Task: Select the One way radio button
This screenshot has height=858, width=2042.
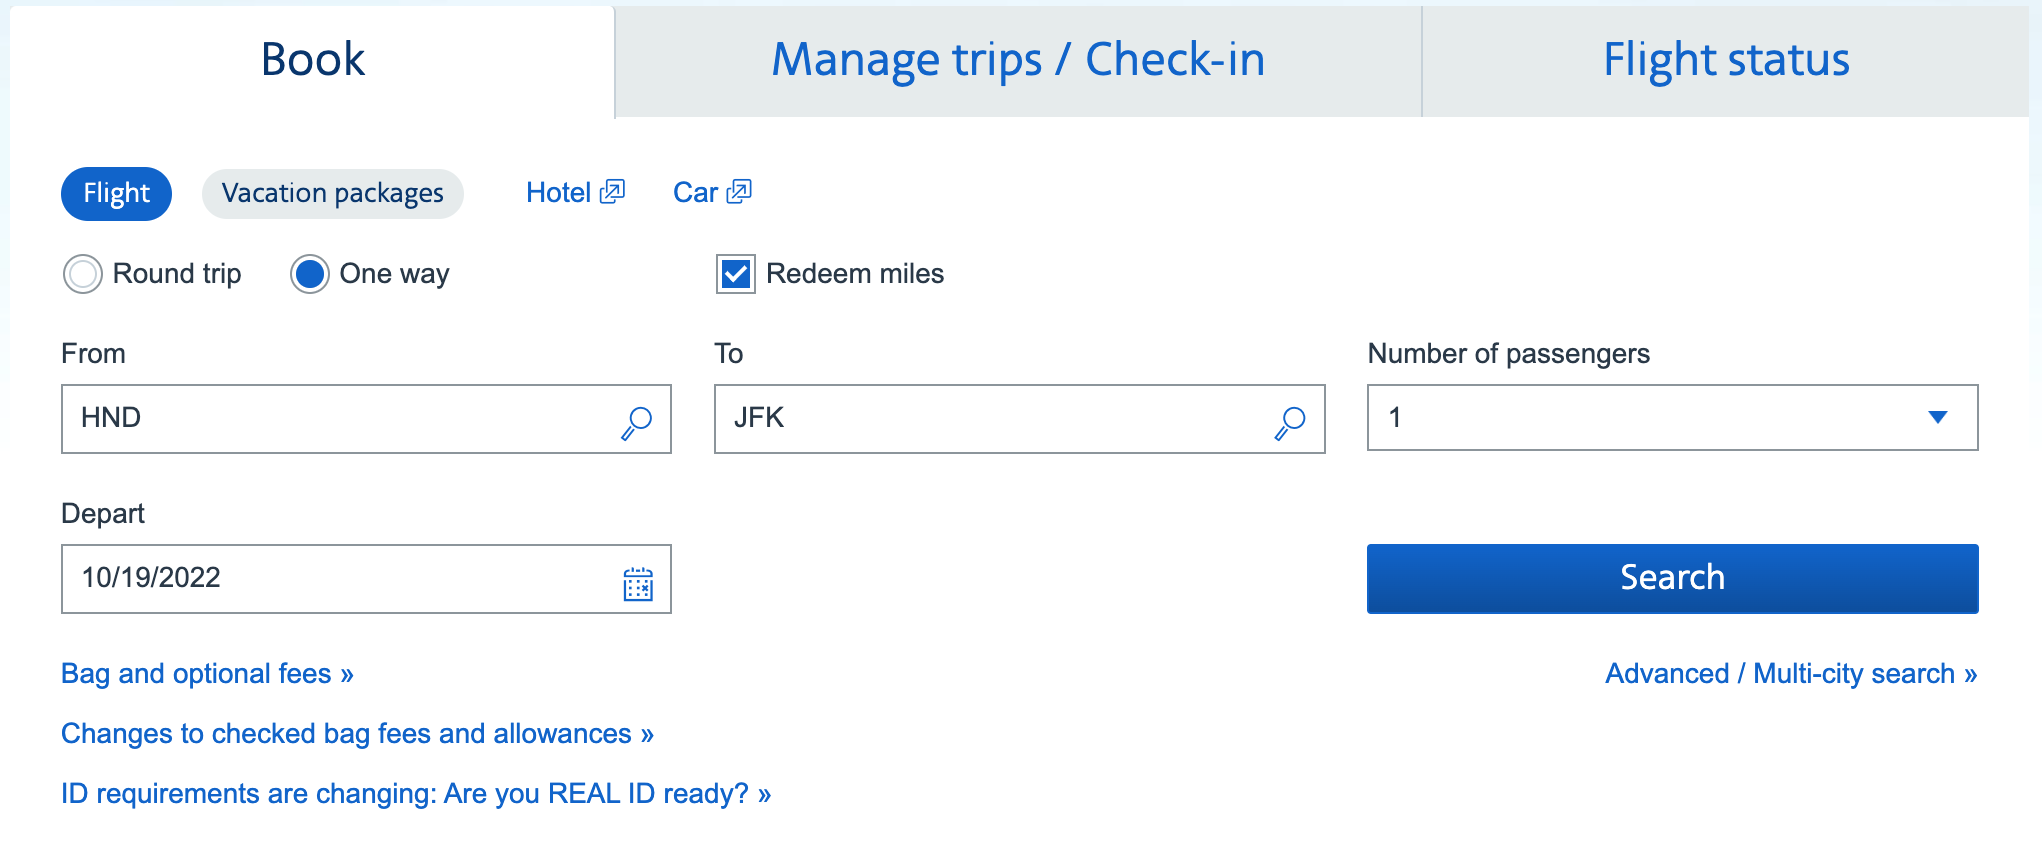Action: (310, 274)
